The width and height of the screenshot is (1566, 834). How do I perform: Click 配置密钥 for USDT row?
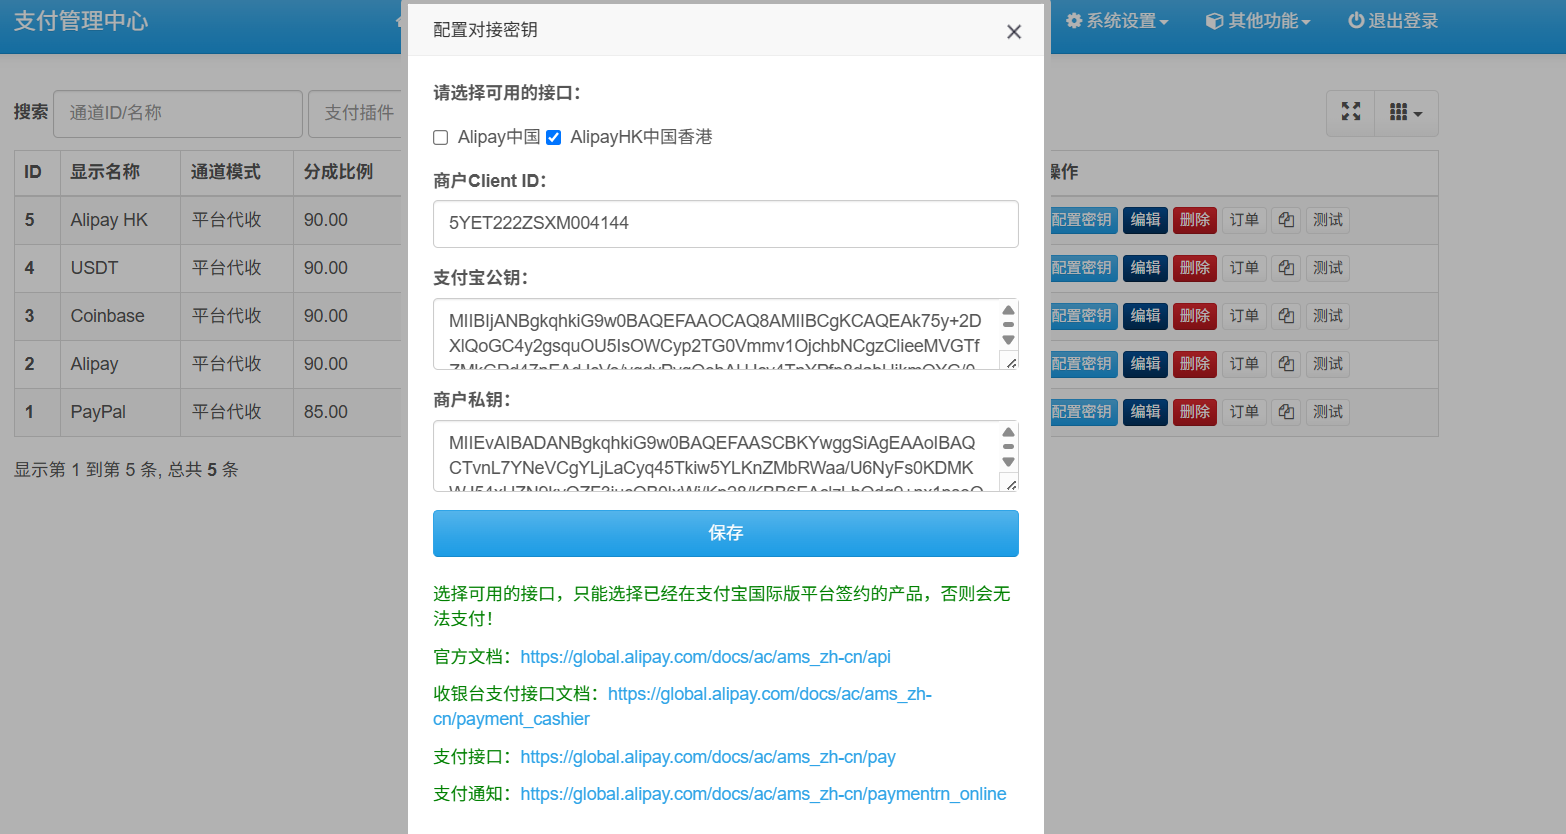click(1082, 268)
